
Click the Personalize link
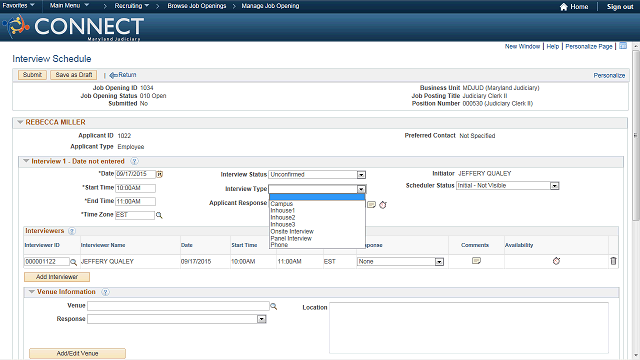[609, 76]
